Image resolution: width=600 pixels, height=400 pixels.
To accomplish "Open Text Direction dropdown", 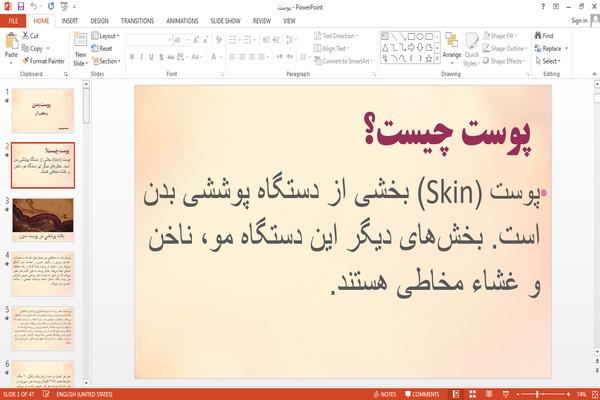I will pos(336,36).
